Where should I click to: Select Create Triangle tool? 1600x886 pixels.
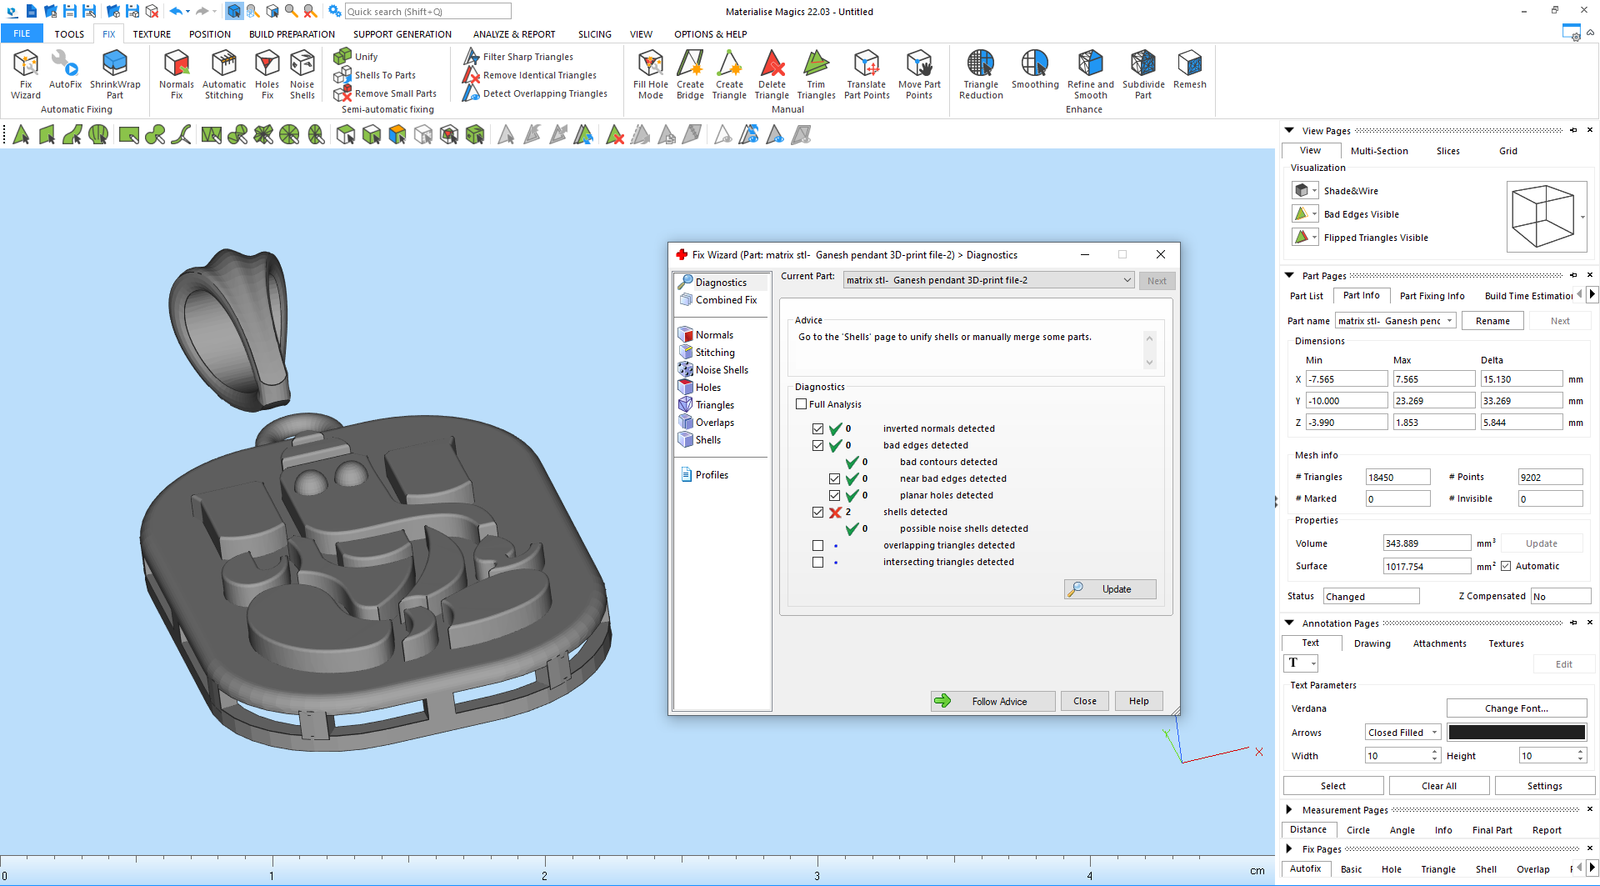(x=729, y=74)
